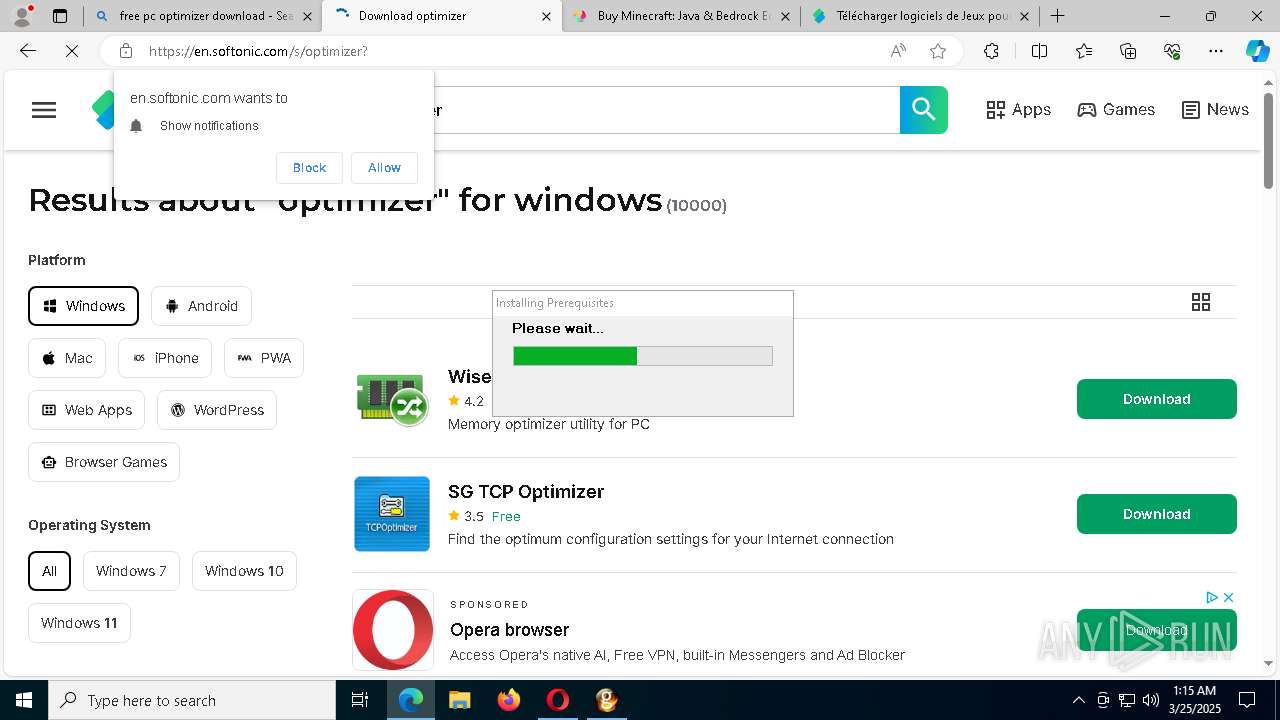
Task: Click the Wise memory optimizer app icon
Action: 392,398
